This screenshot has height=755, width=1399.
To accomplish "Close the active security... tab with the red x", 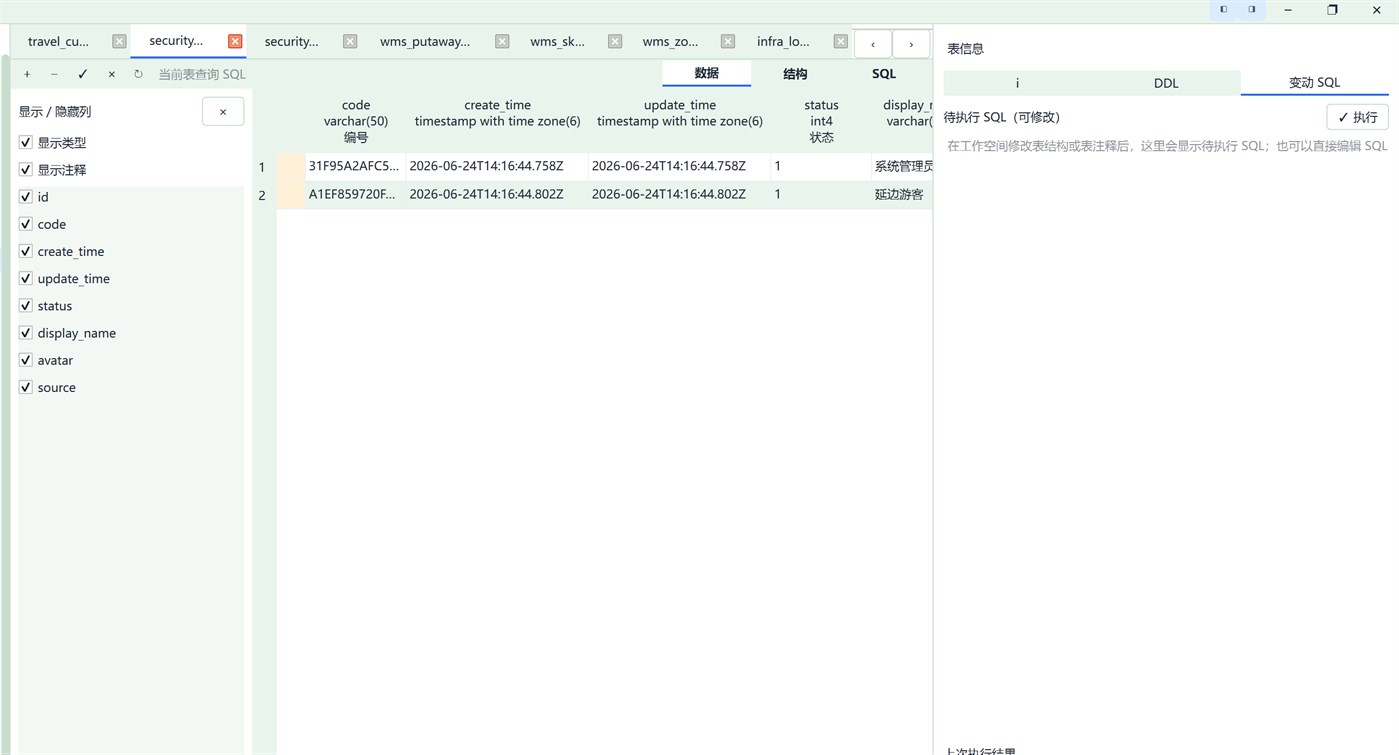I will pos(235,41).
